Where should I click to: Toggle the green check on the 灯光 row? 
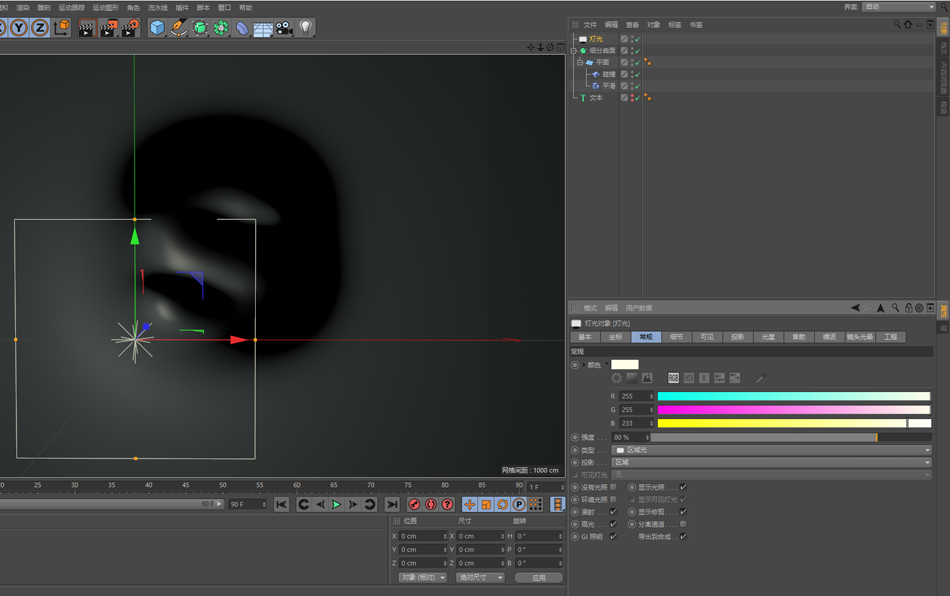pyautogui.click(x=638, y=39)
